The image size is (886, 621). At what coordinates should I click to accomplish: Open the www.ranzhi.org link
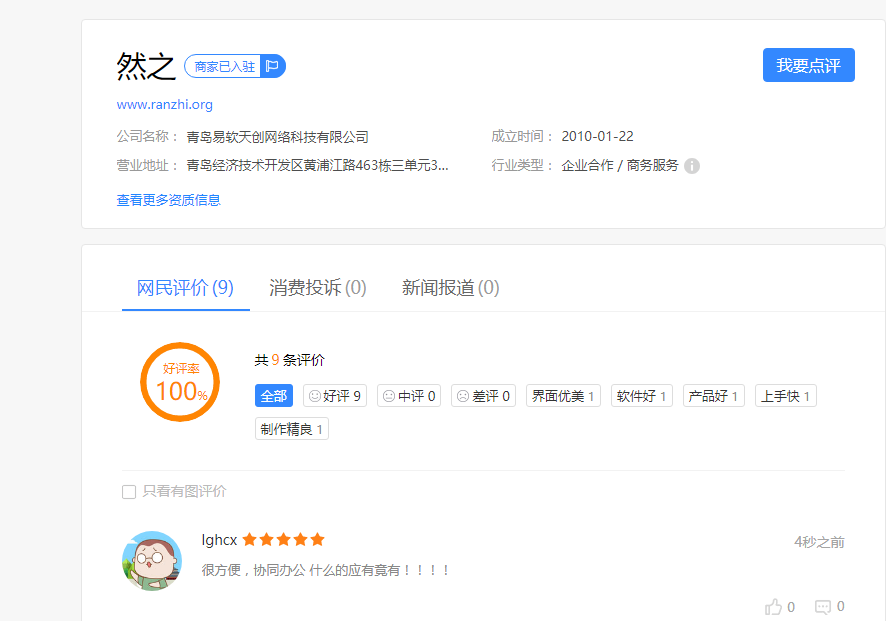coord(164,105)
